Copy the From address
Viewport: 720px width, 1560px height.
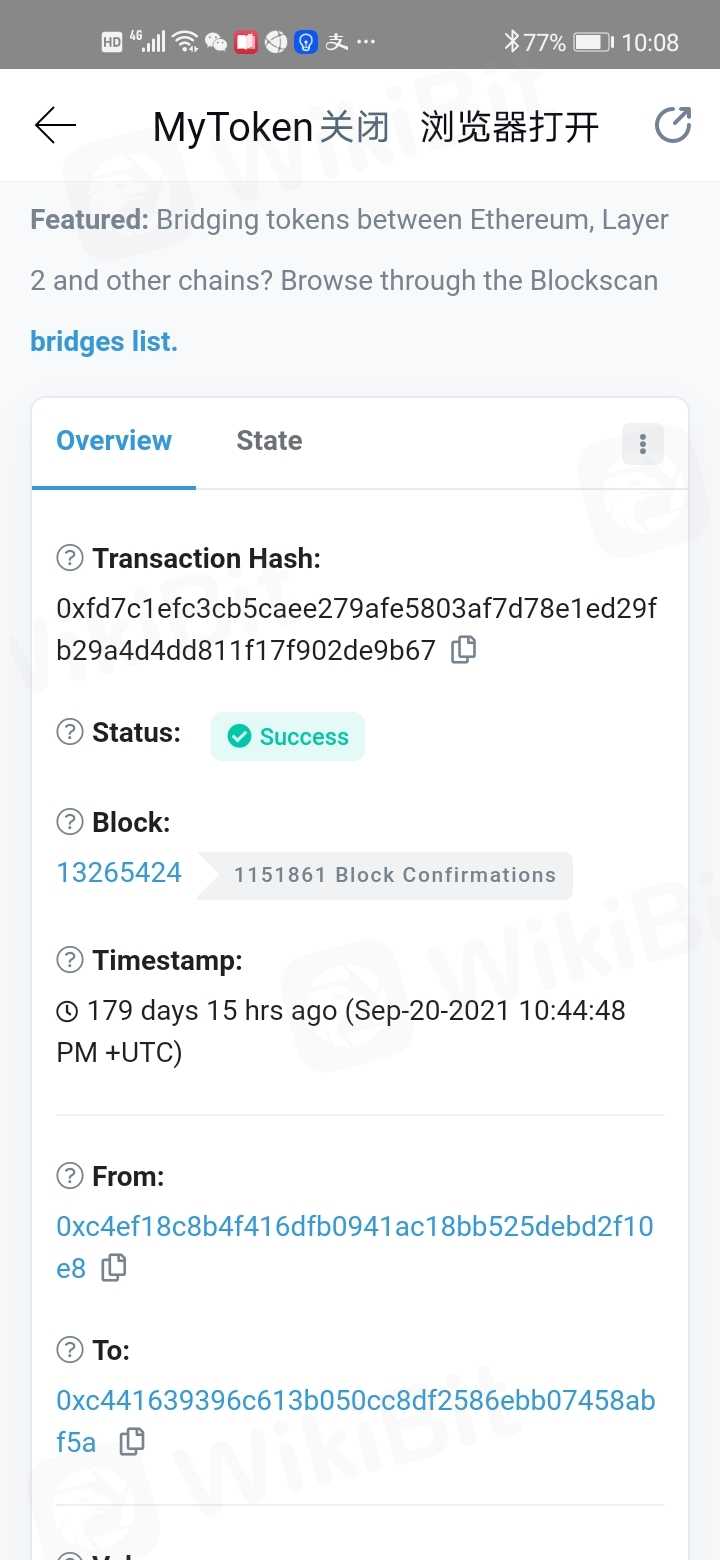point(114,1268)
